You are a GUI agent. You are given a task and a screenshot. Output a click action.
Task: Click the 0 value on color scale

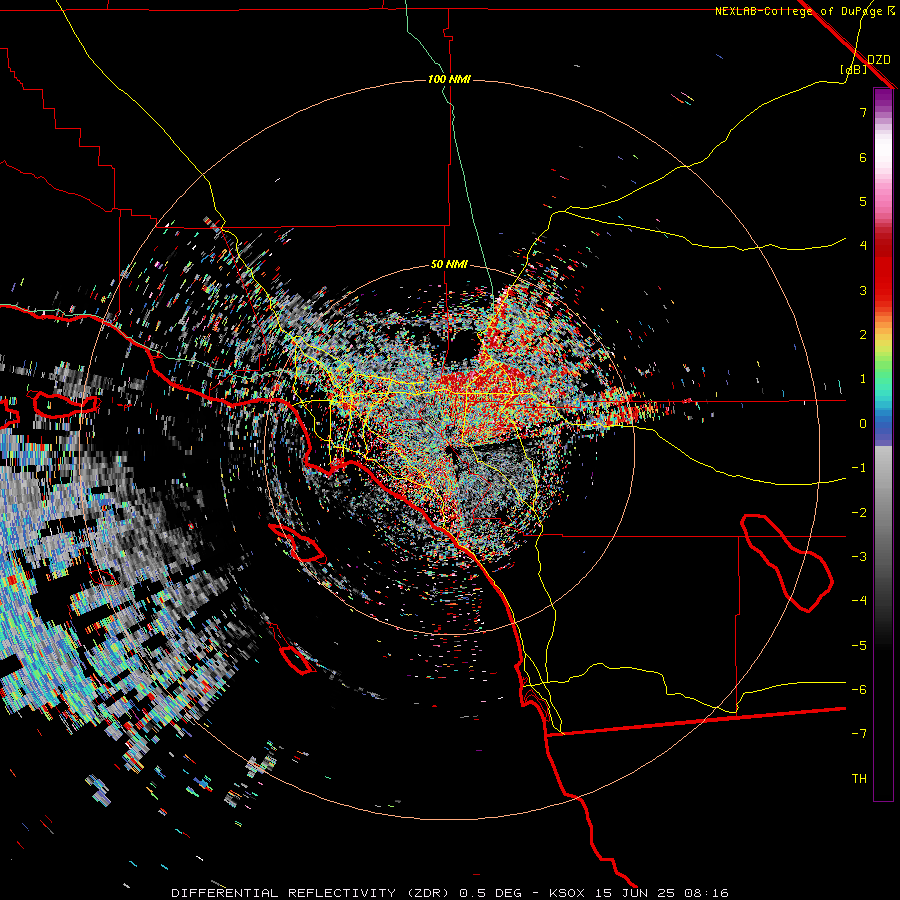(863, 424)
